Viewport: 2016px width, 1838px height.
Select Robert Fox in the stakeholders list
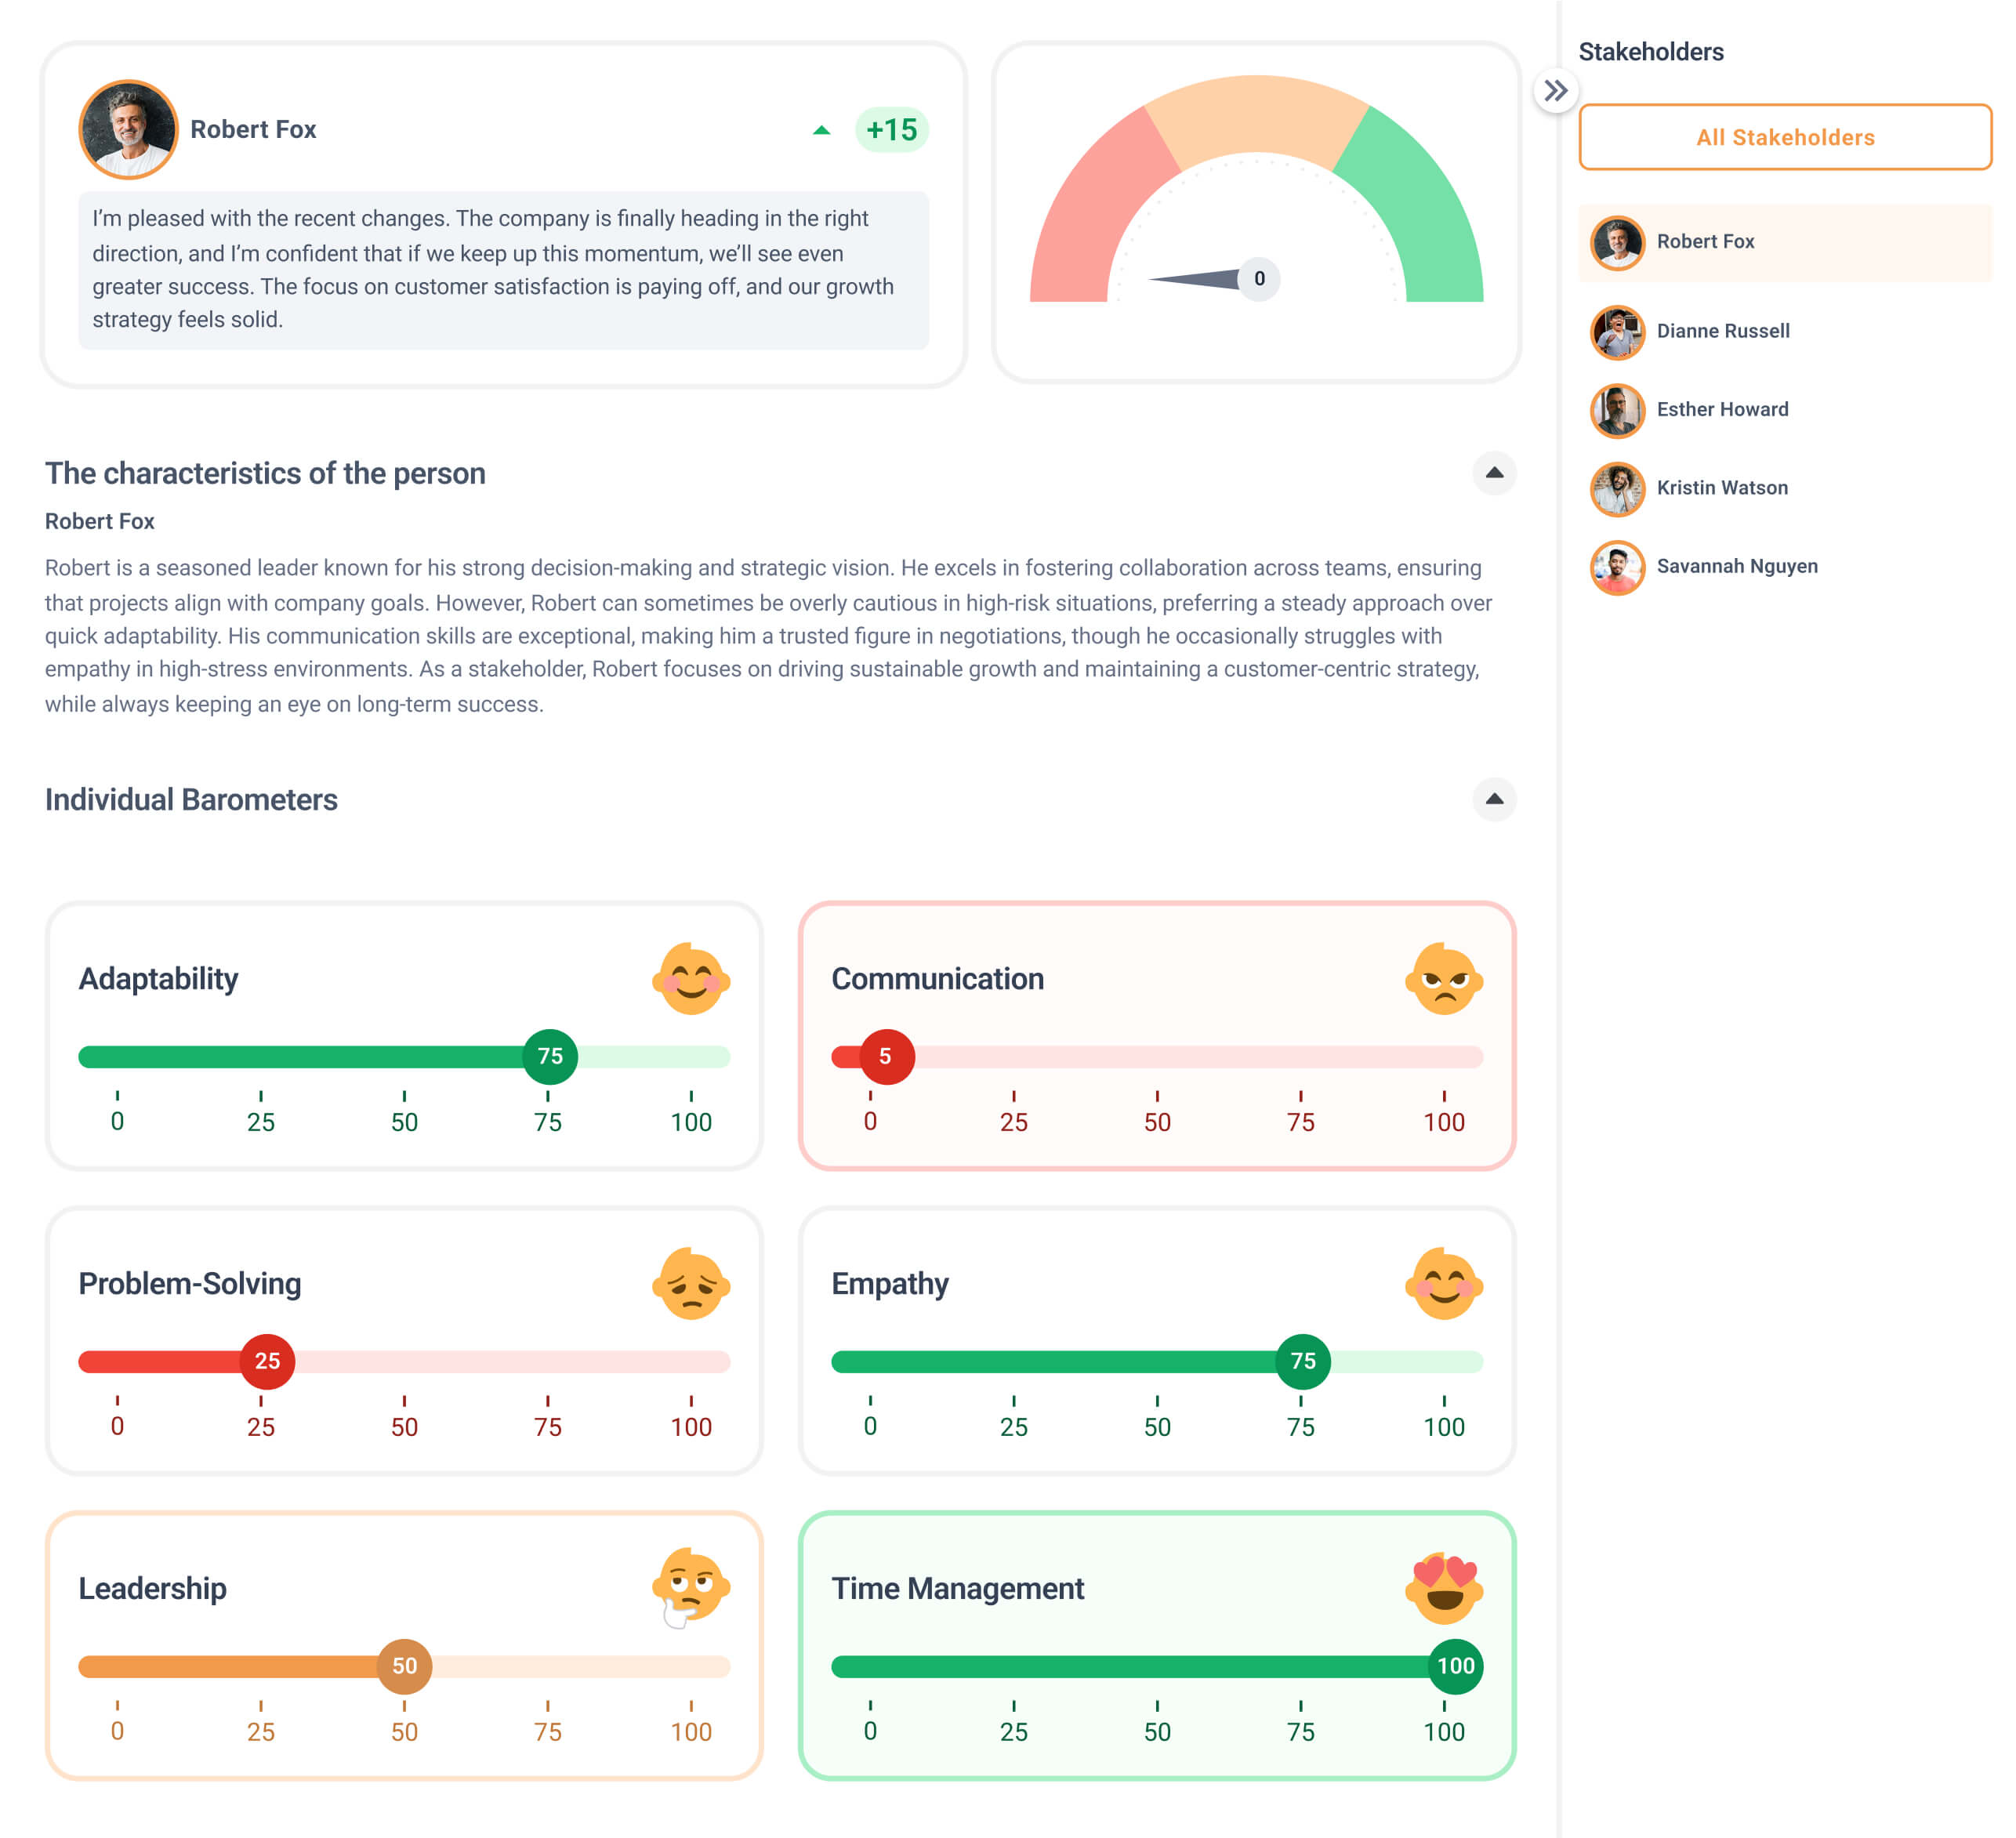[x=1785, y=242]
